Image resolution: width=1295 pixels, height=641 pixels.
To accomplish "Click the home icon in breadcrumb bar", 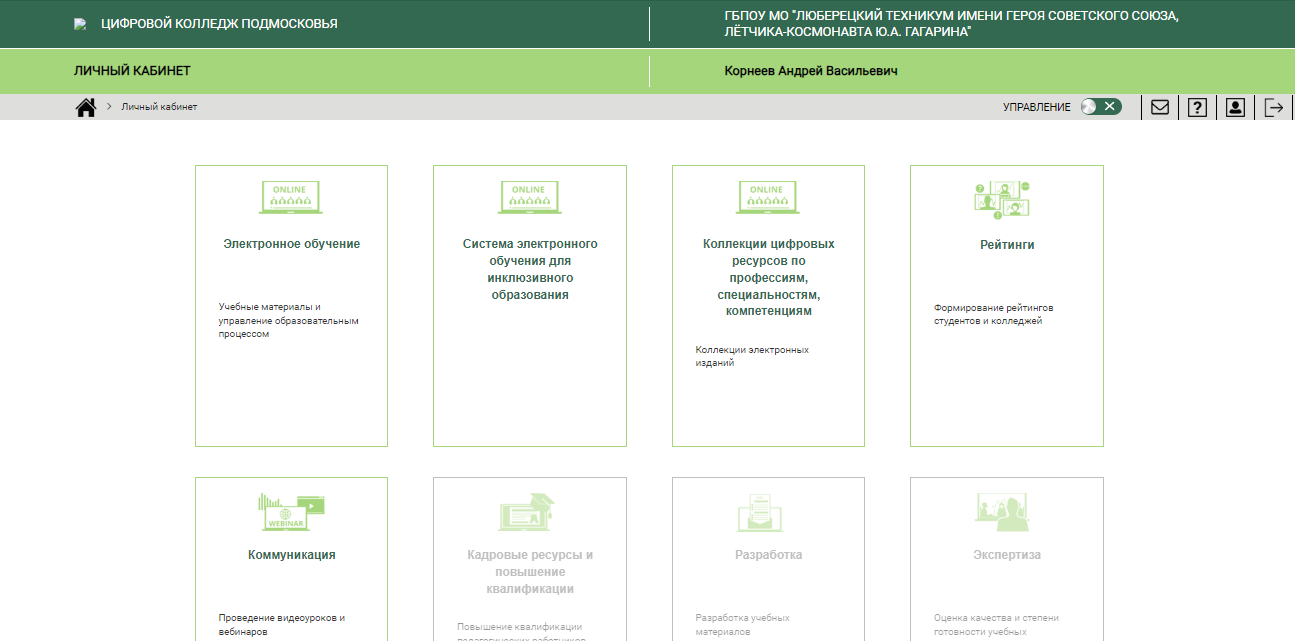I will (86, 107).
